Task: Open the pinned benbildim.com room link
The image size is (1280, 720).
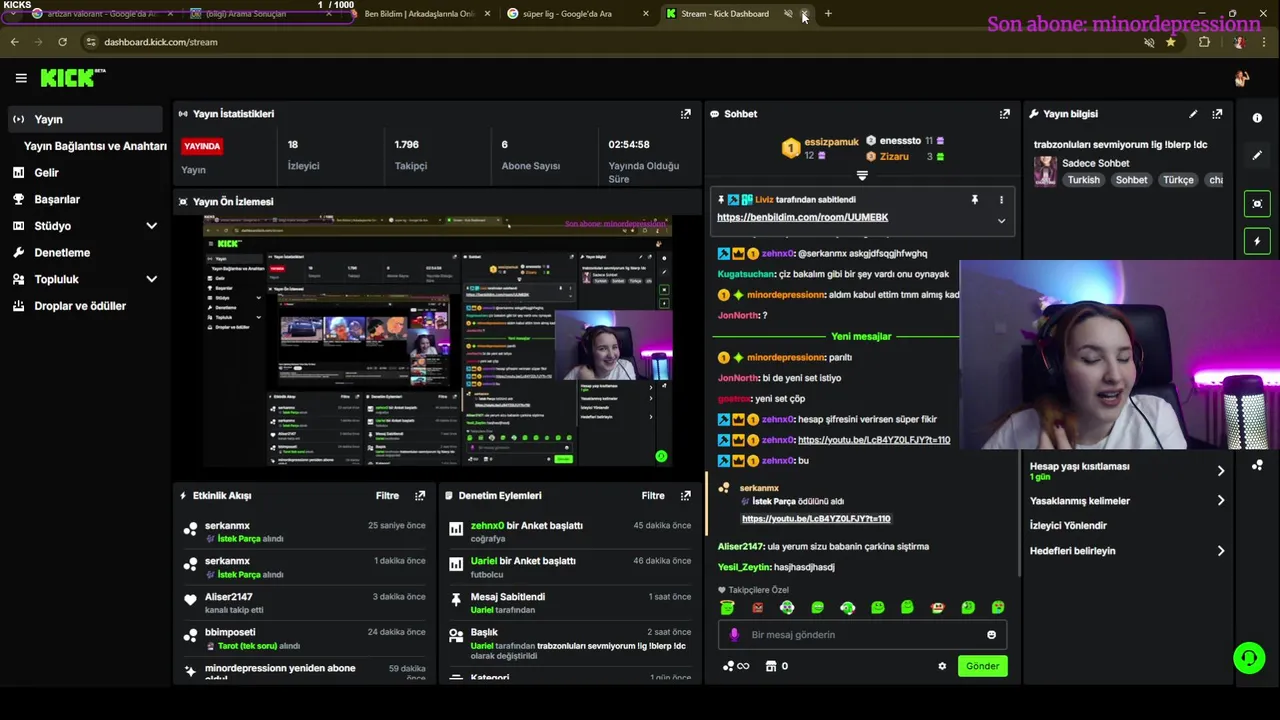Action: tap(802, 217)
